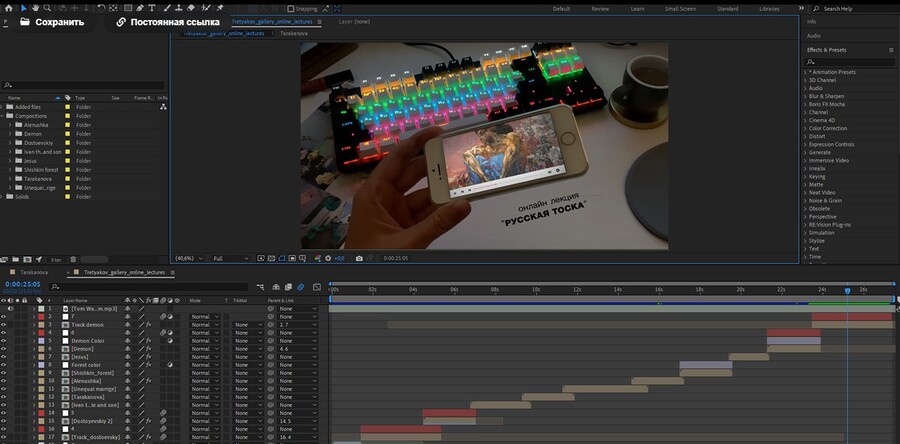Select the Rectangle shape tool
The height and width of the screenshot is (444, 900).
point(128,8)
